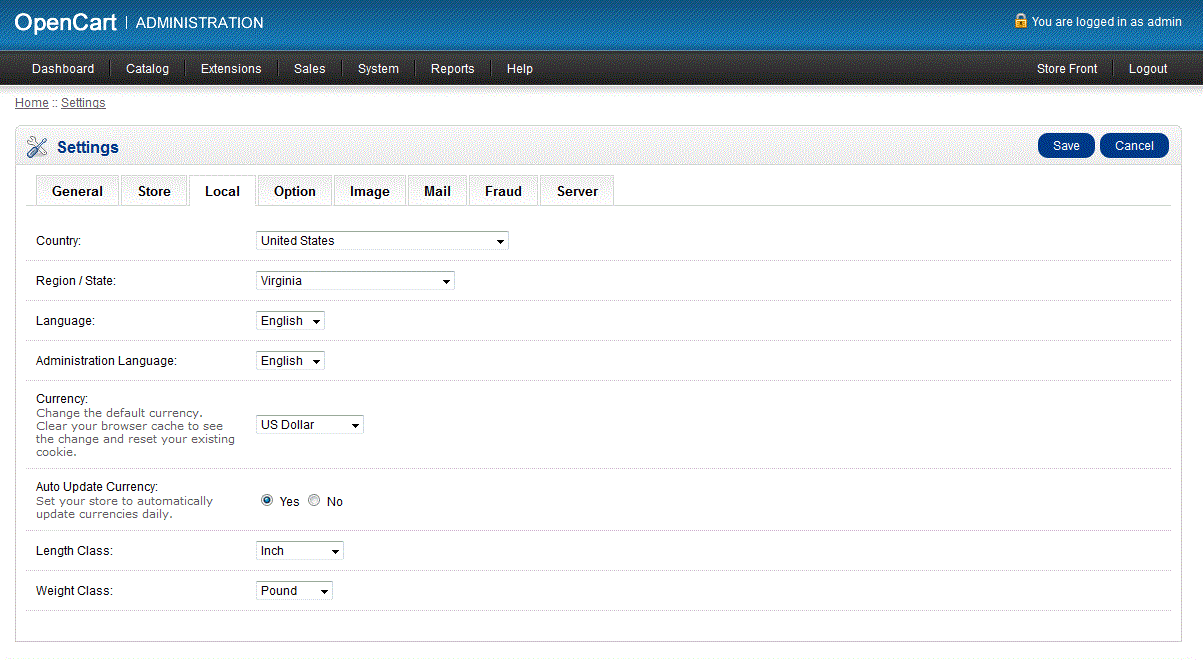Open the Fraud settings tab
1203x660 pixels.
coord(503,191)
